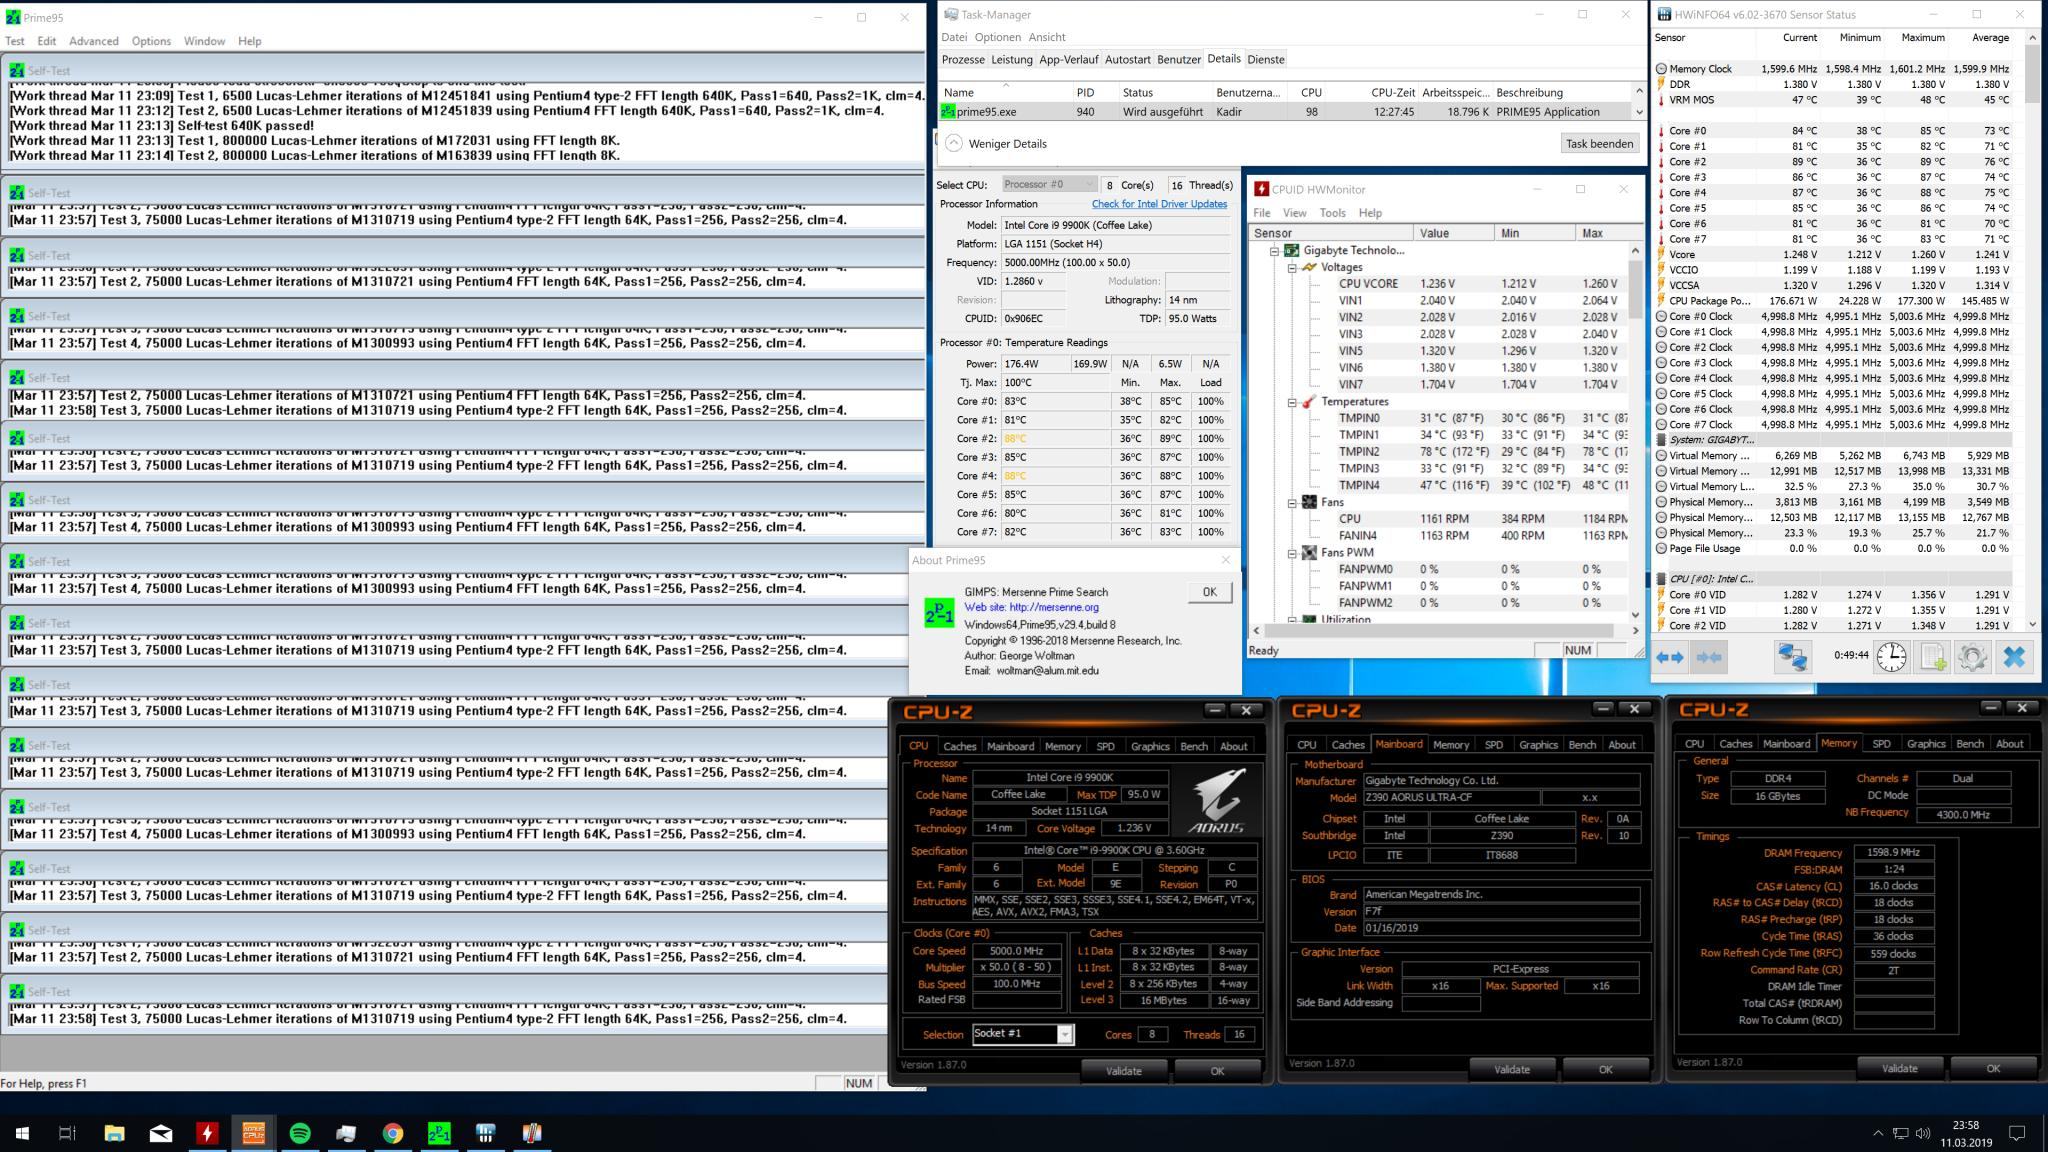Image resolution: width=2048 pixels, height=1152 pixels.
Task: Click OK in the About Prime95 dialog
Action: tap(1209, 592)
